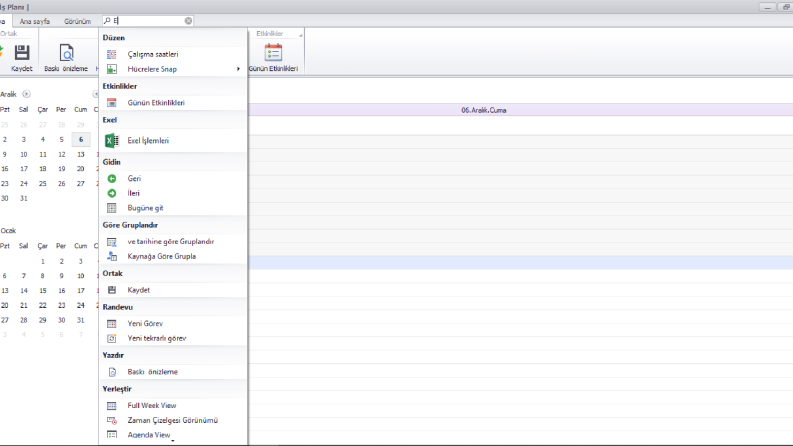Click the Yeni Görev icon
This screenshot has width=793, height=446.
point(112,324)
